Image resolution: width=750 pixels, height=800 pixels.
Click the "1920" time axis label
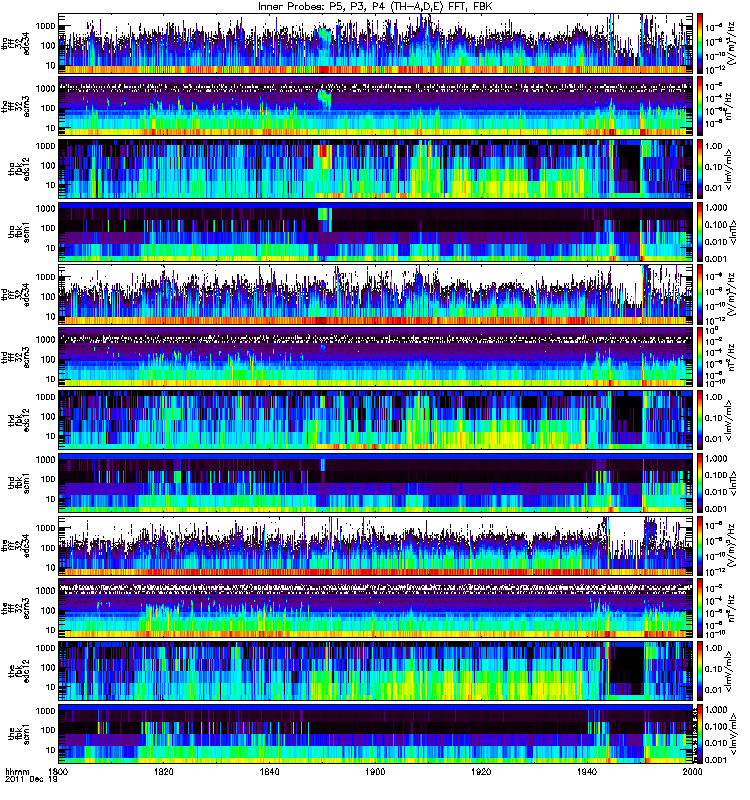(x=481, y=771)
